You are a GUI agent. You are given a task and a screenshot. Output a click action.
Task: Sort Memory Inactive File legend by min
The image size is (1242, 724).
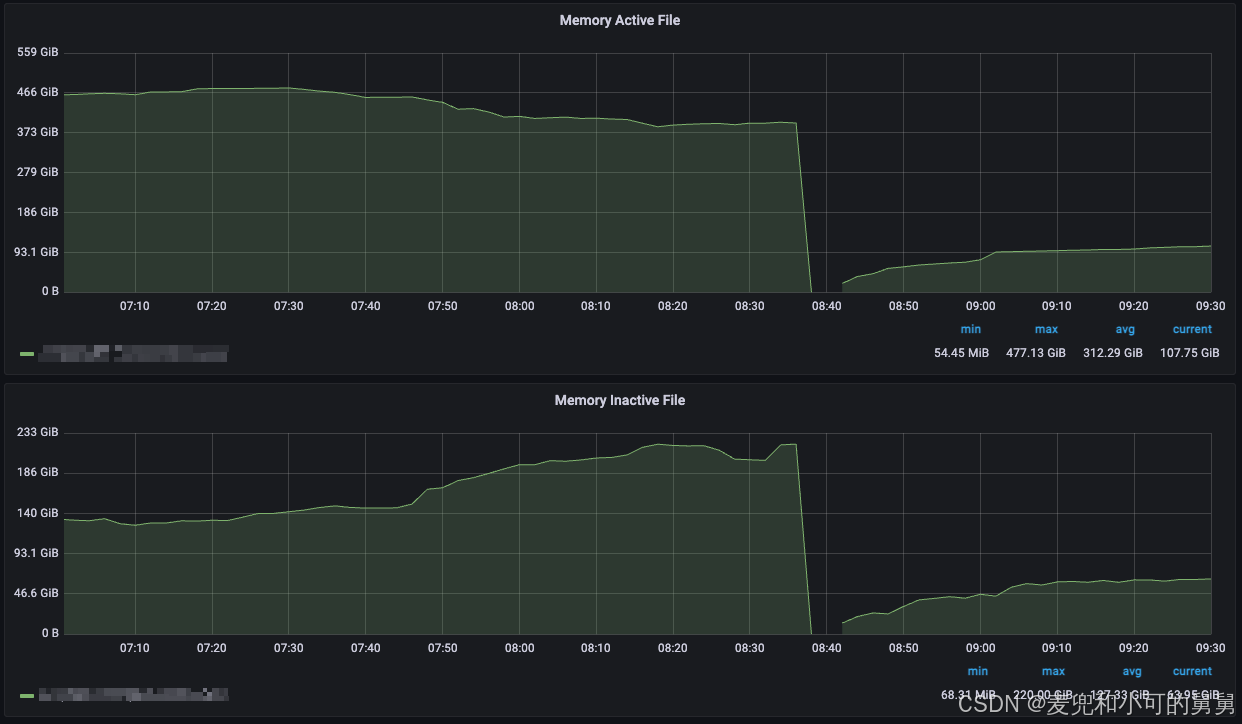pyautogui.click(x=978, y=671)
